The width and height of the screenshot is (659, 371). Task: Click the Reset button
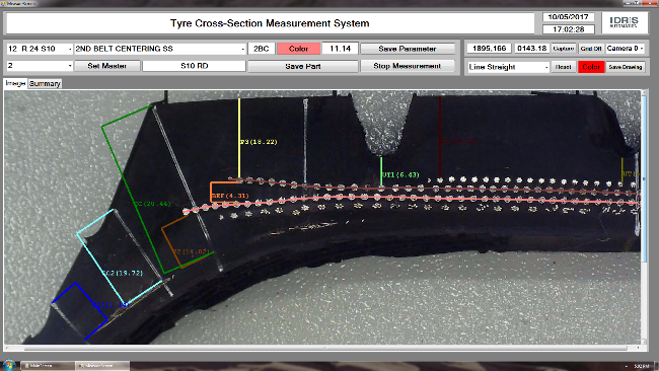coord(563,67)
